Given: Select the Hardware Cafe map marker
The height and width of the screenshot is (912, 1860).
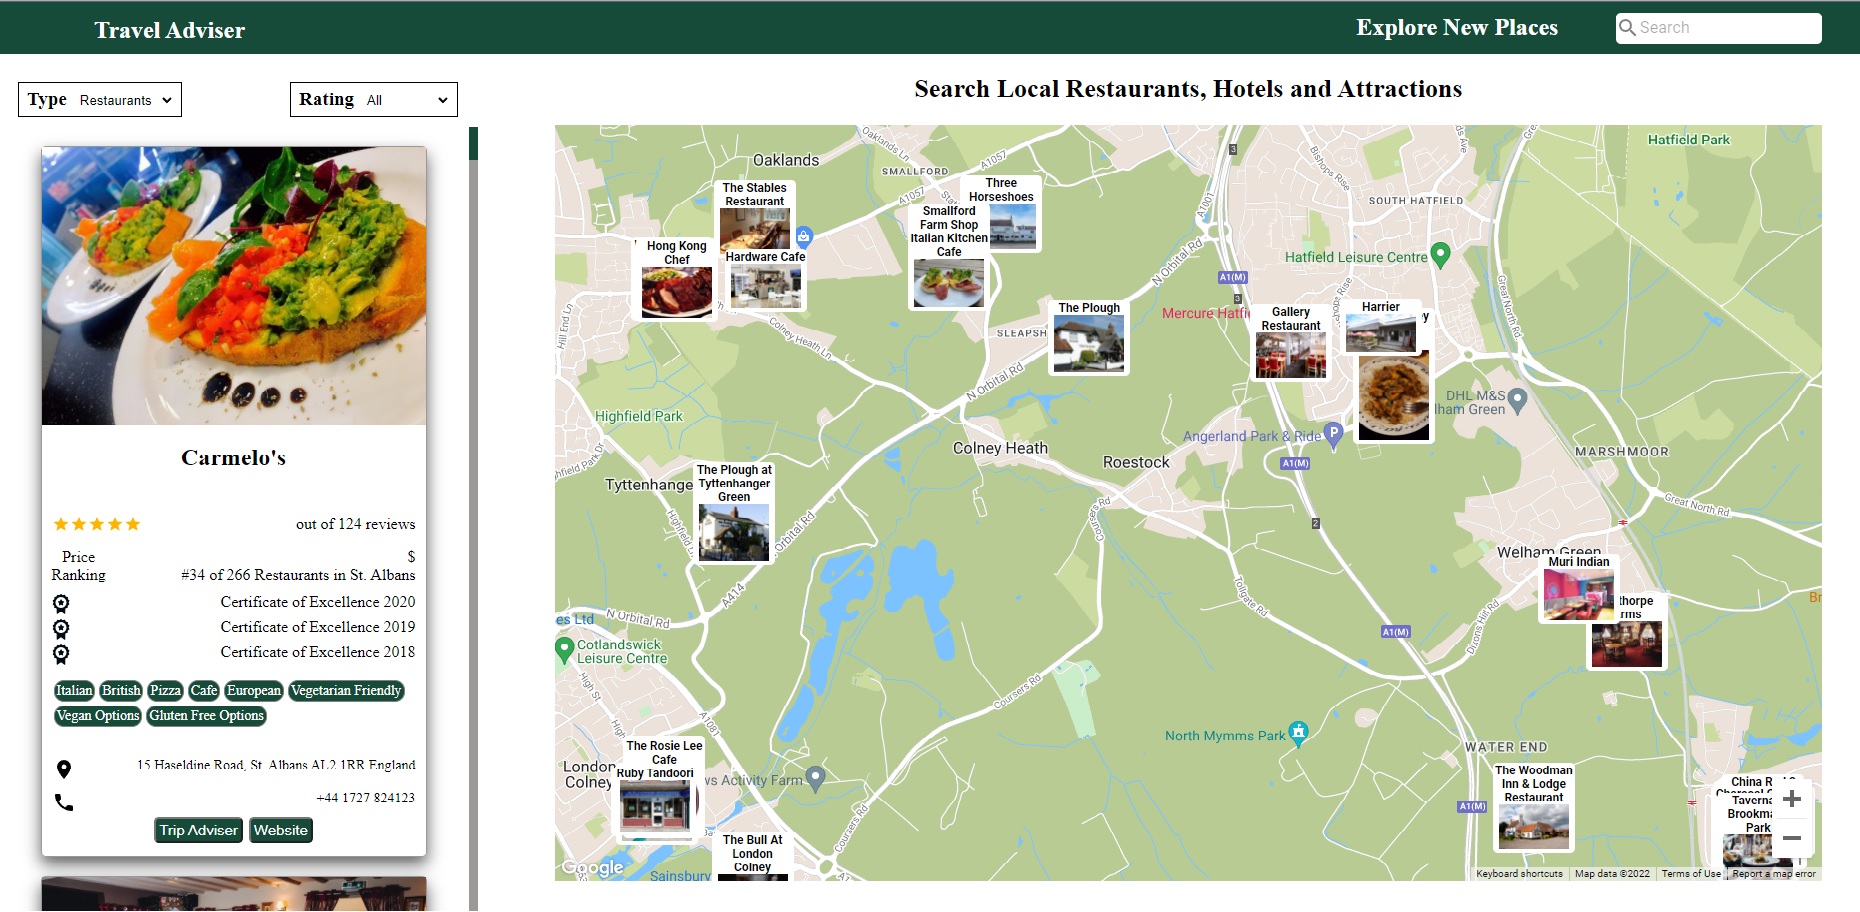Looking at the screenshot, I should pyautogui.click(x=766, y=280).
